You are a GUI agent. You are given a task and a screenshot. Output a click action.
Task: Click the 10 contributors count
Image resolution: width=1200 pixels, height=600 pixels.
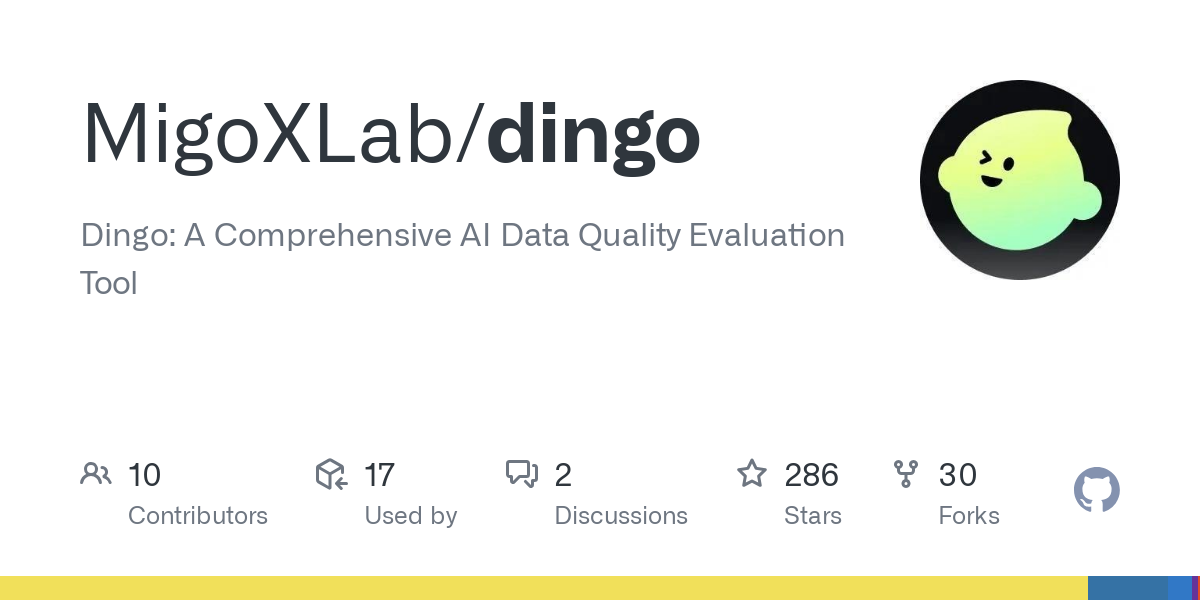[x=144, y=475]
